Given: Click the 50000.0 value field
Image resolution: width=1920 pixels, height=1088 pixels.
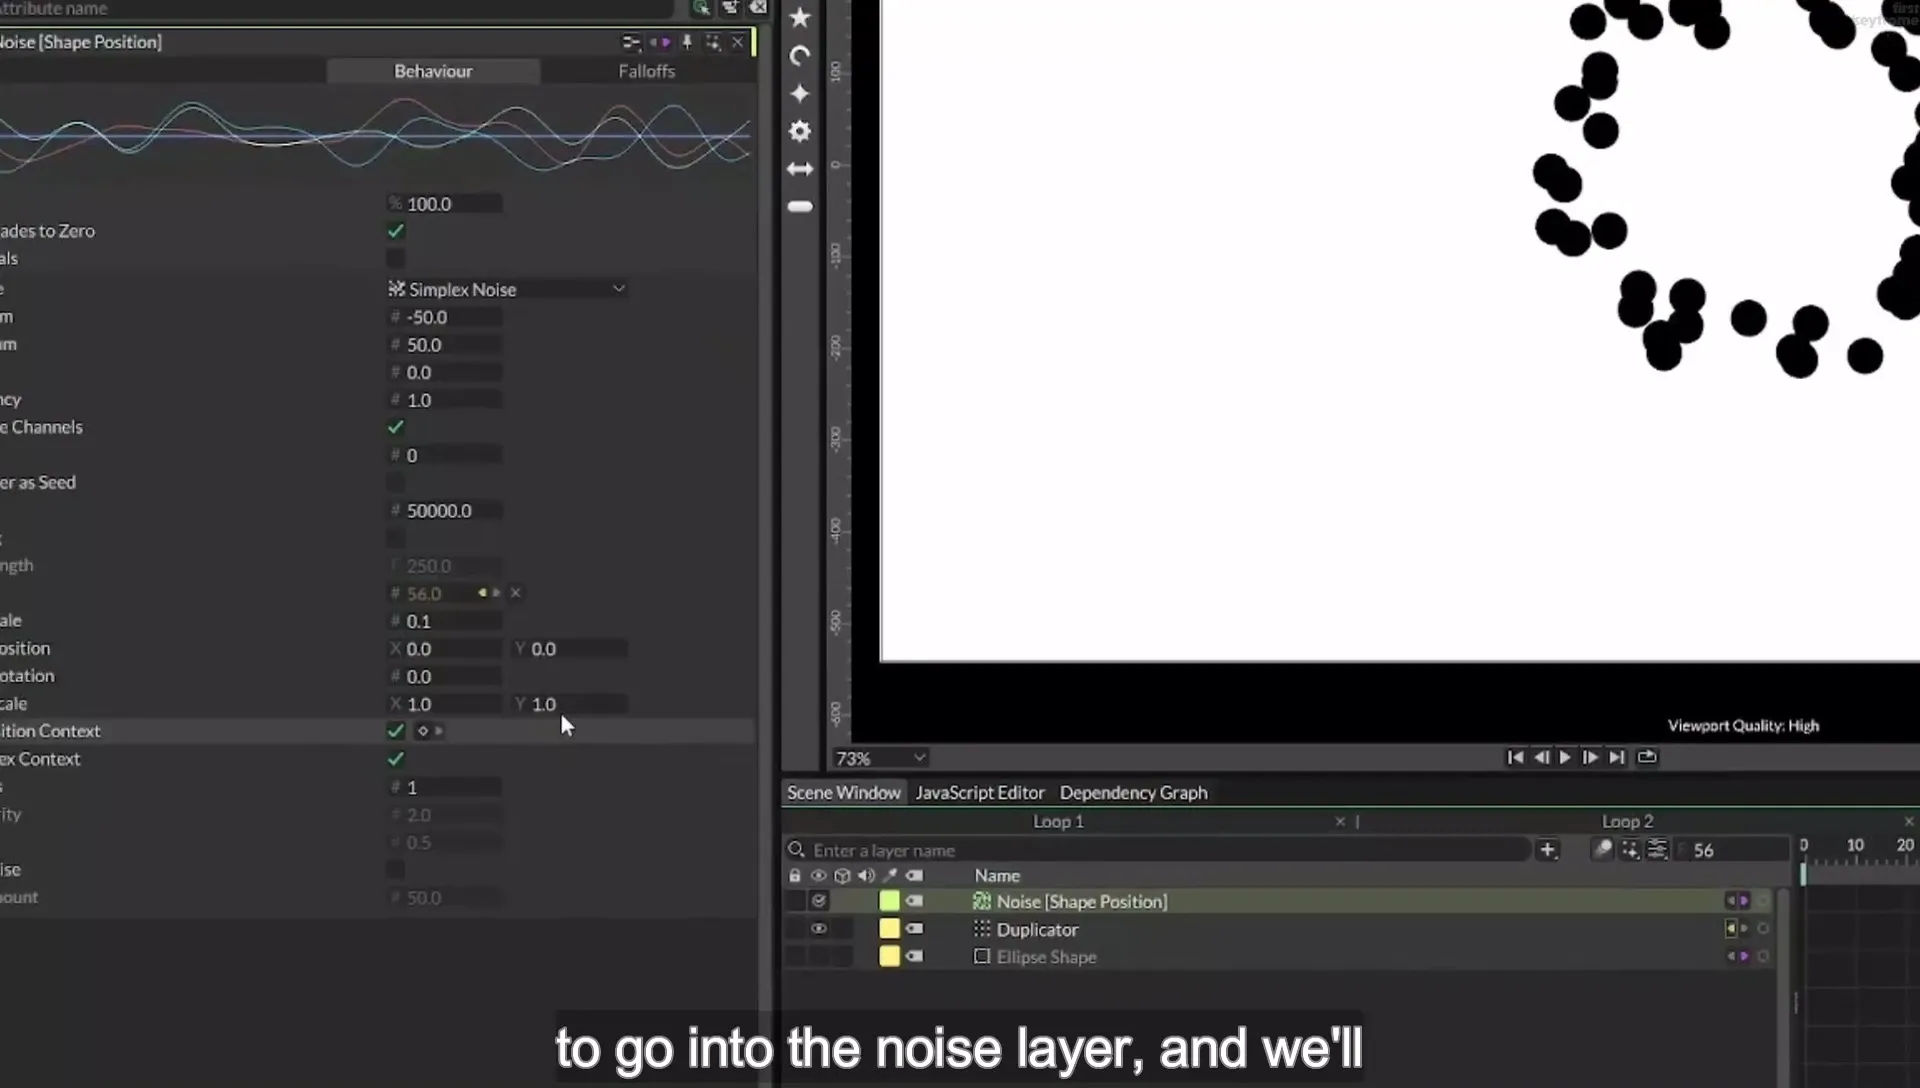Looking at the screenshot, I should pos(445,511).
